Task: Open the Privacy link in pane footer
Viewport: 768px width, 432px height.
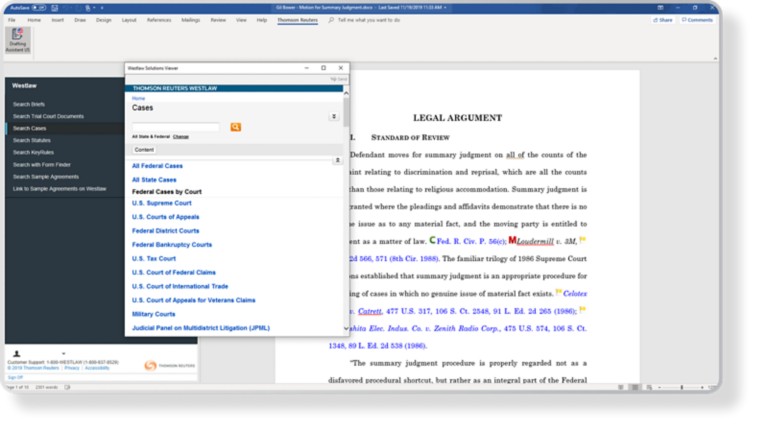Action: click(x=72, y=368)
